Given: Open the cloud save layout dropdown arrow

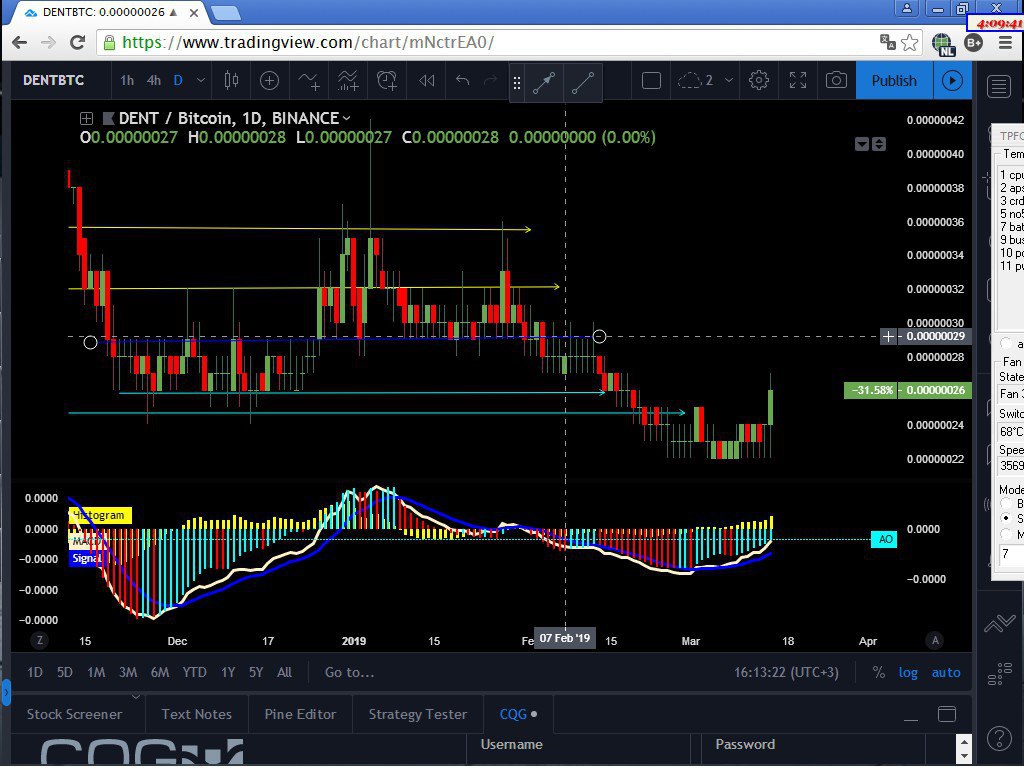Looking at the screenshot, I should (x=729, y=80).
